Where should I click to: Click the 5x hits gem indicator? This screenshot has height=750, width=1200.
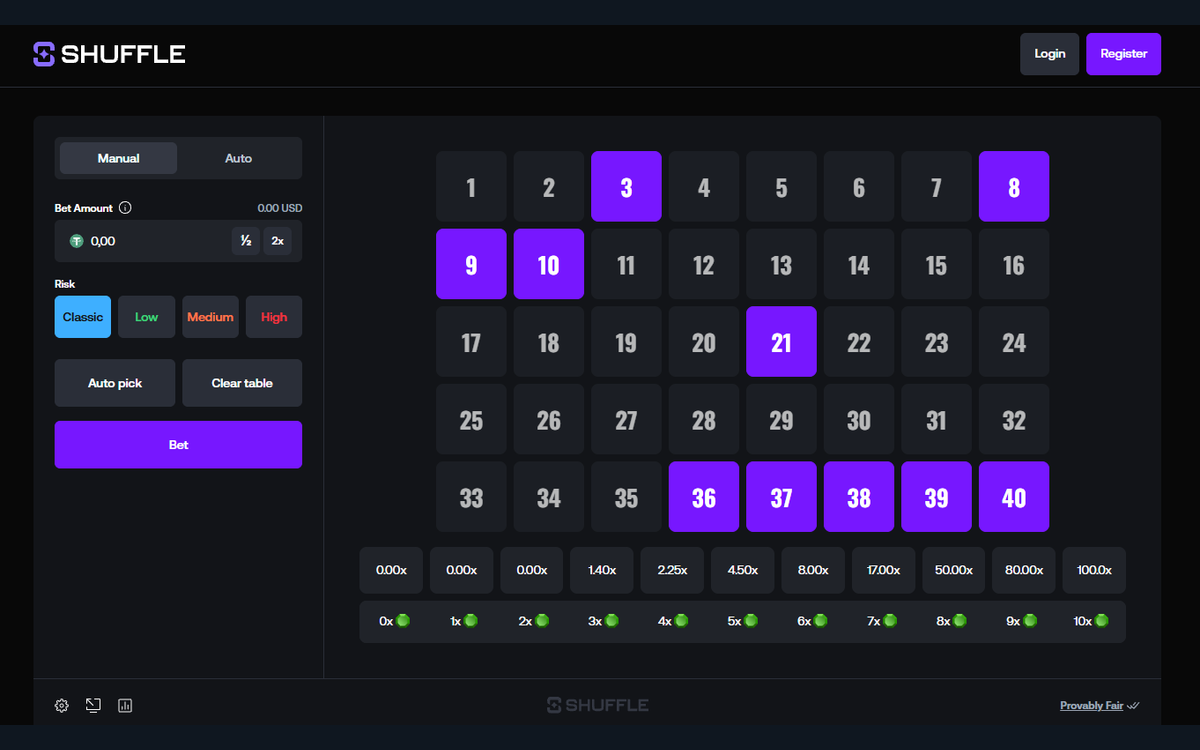pyautogui.click(x=742, y=621)
